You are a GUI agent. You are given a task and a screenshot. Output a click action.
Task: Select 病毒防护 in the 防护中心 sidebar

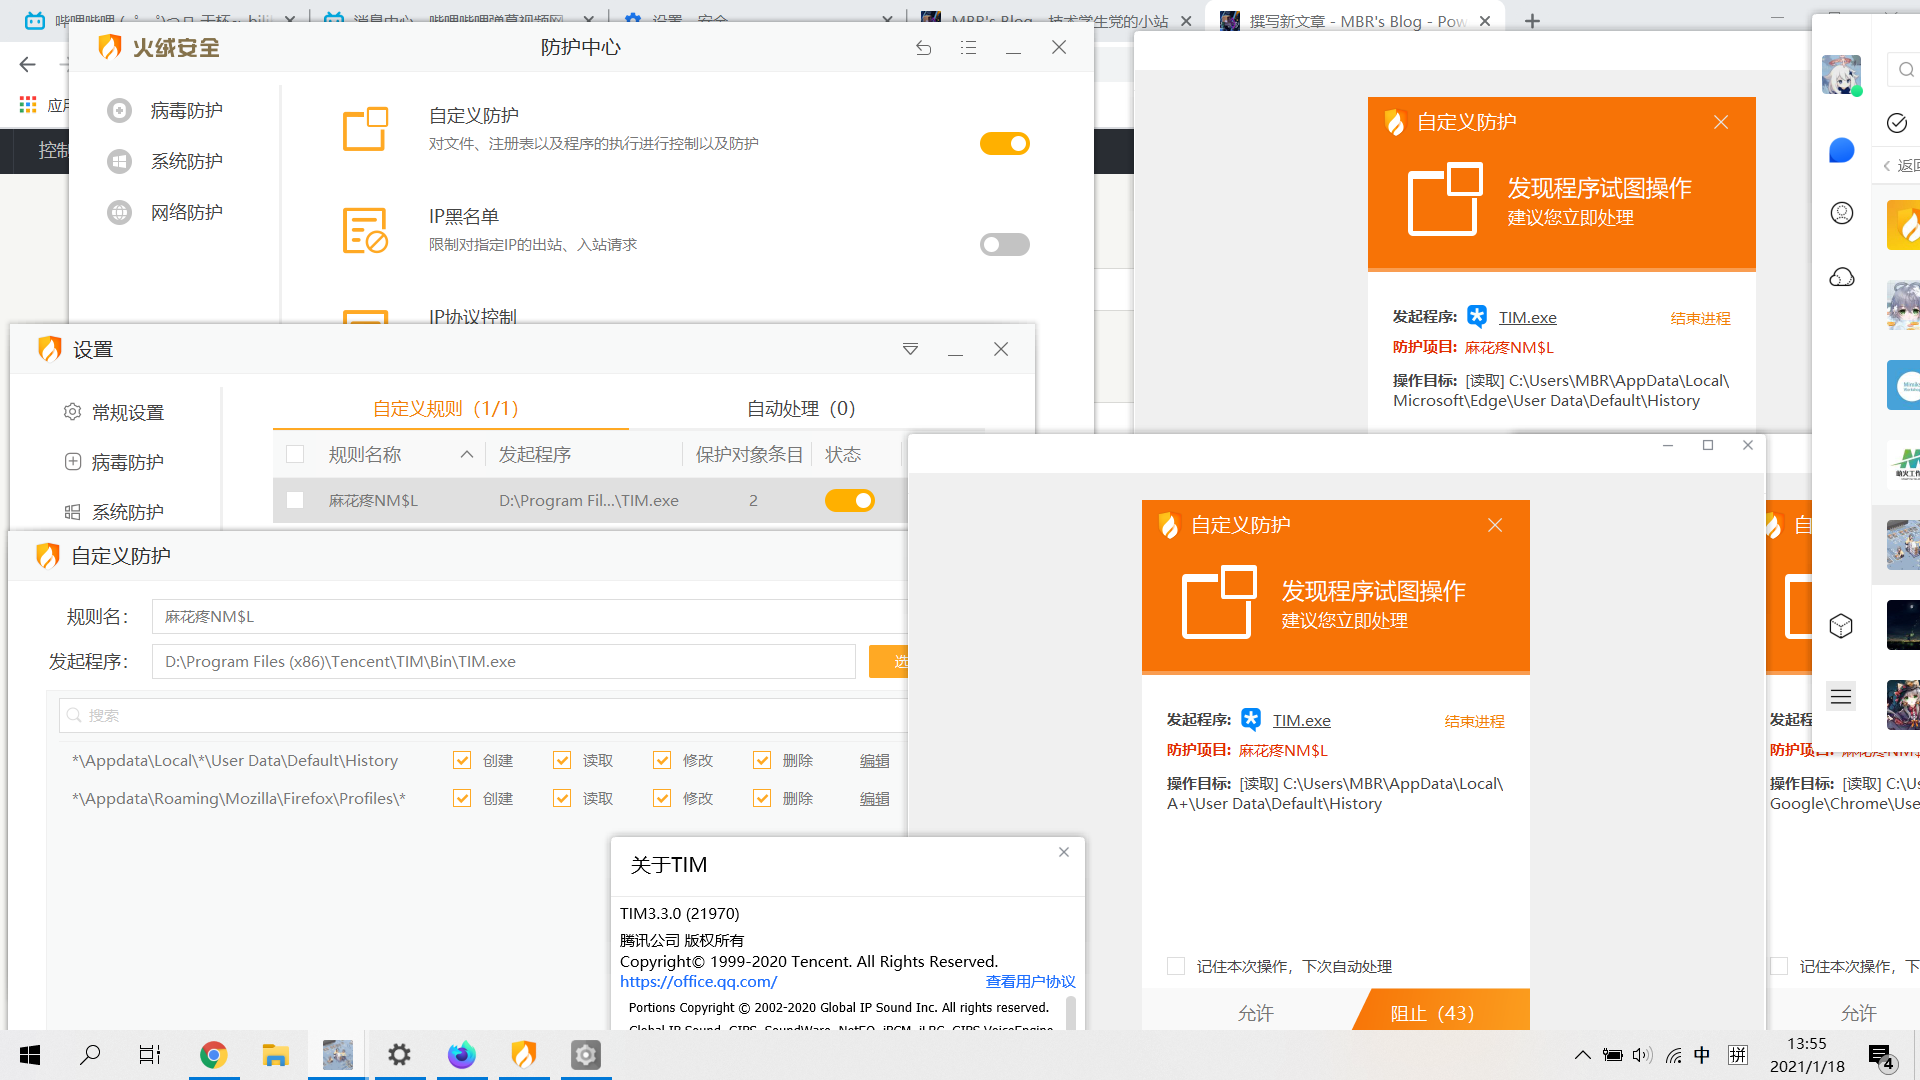[x=186, y=110]
